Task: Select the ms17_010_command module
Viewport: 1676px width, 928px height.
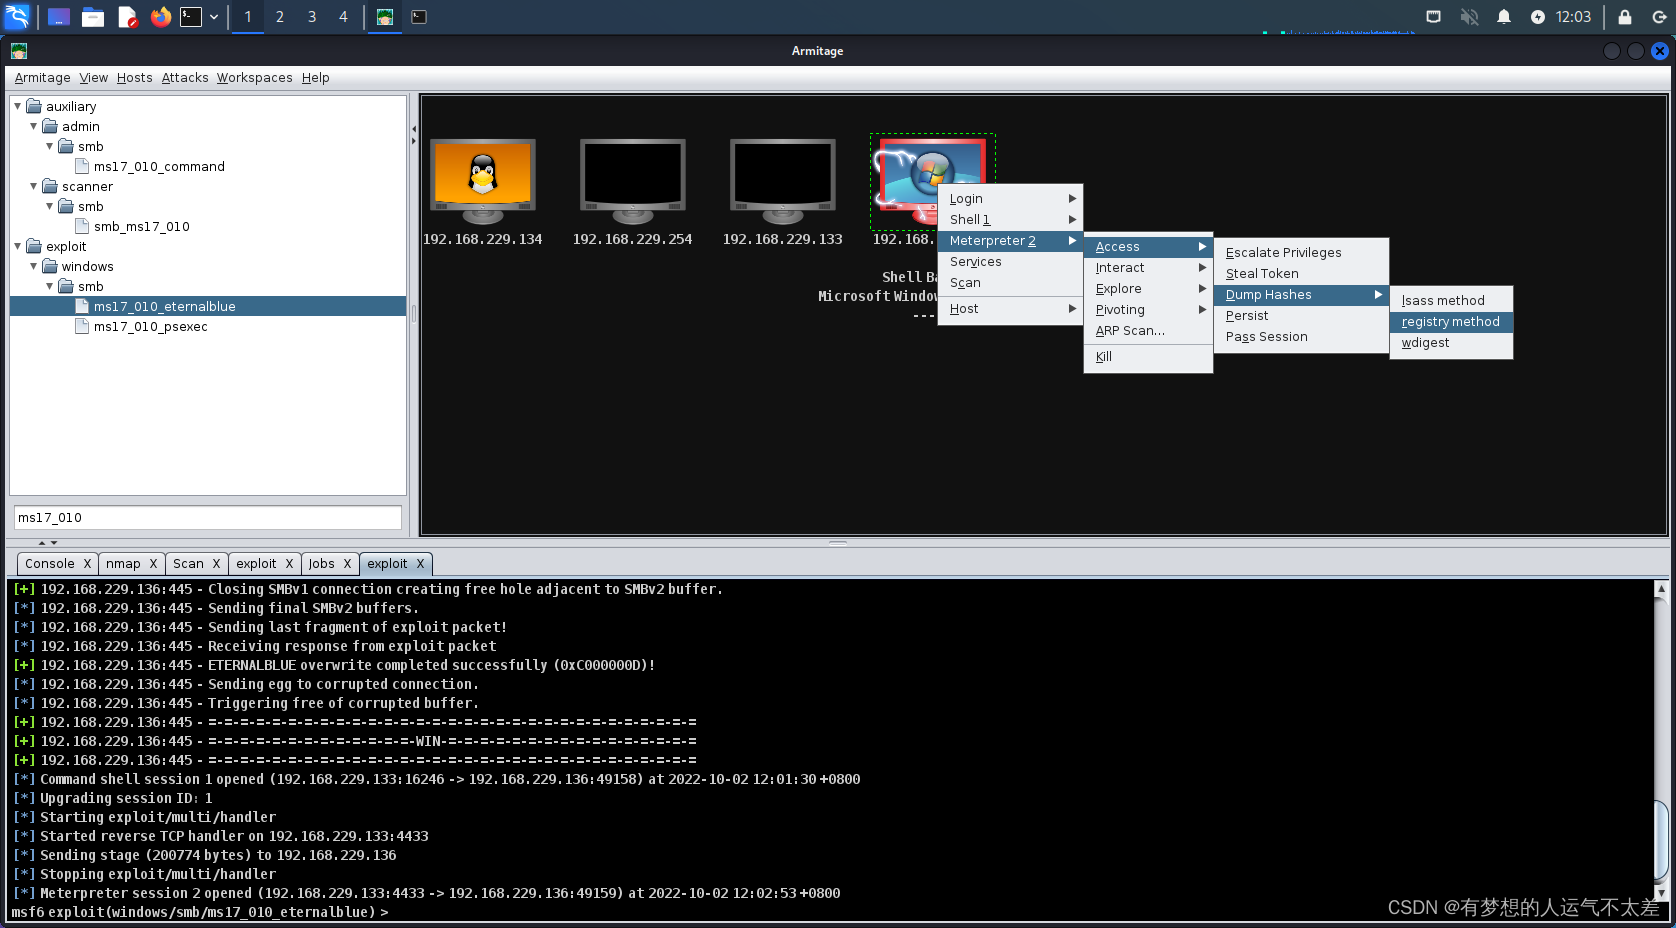Action: pos(159,167)
